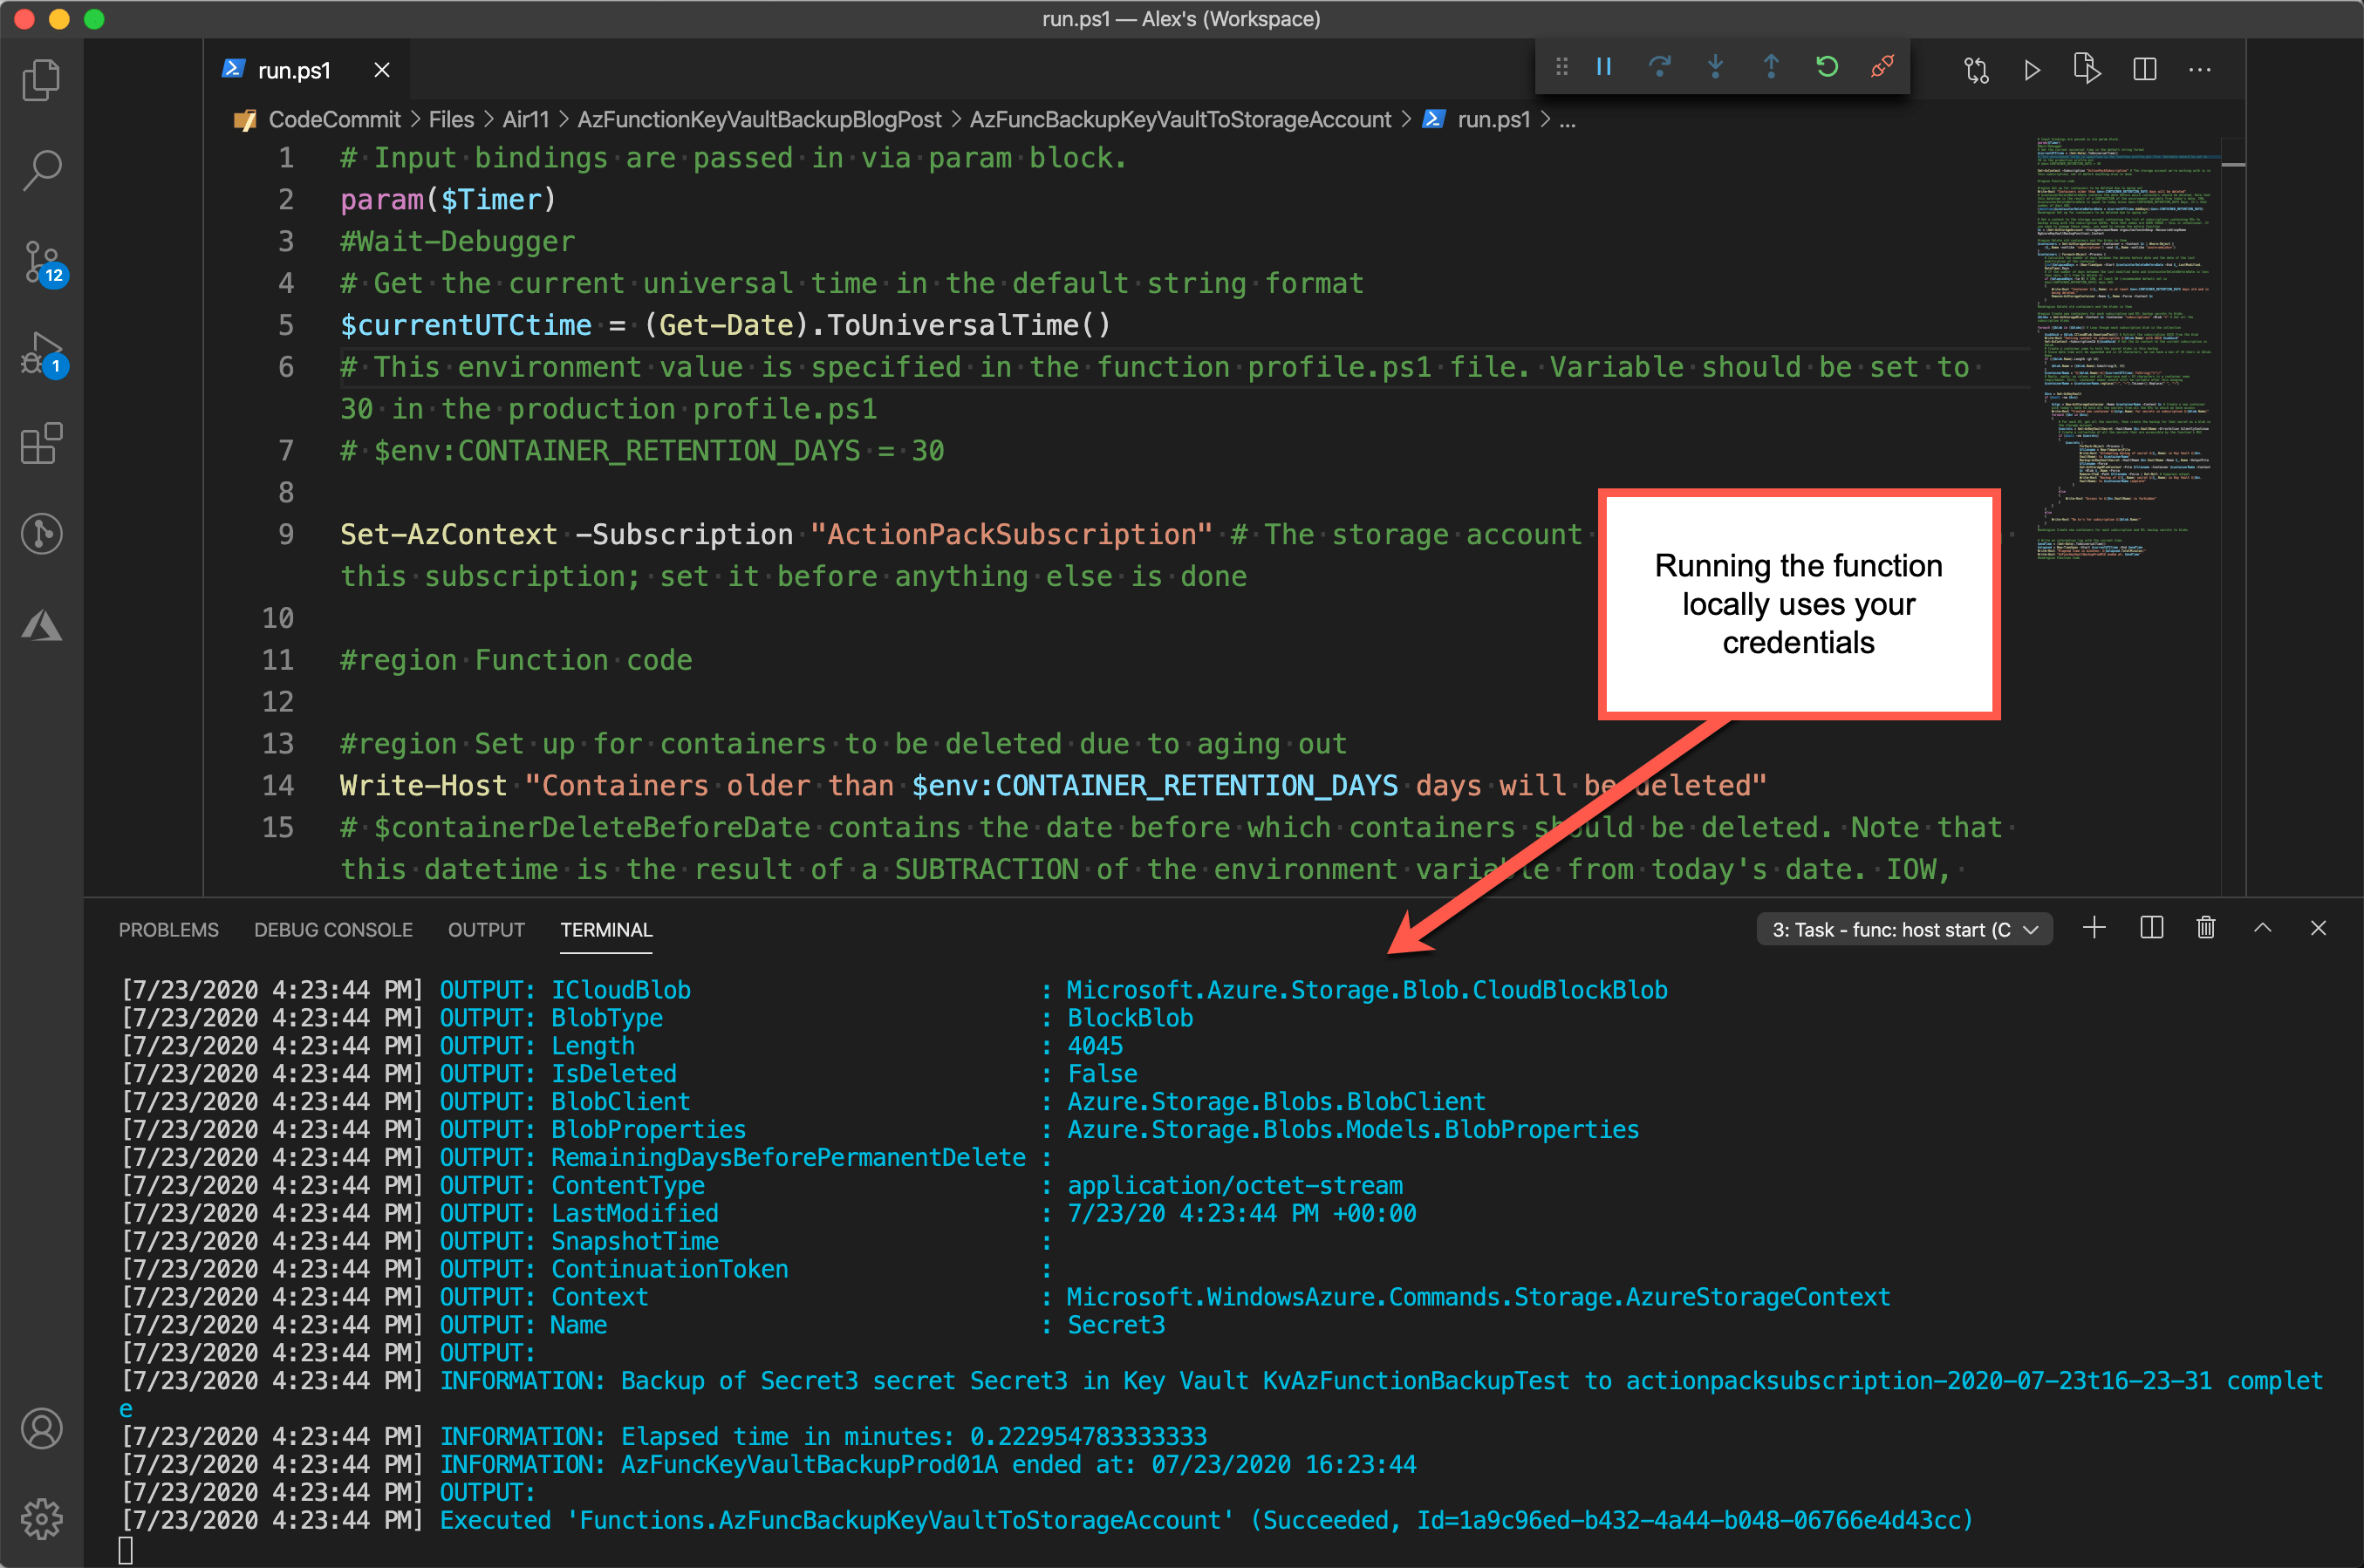Click the code minimap on the right edge
The image size is (2364, 1568).
click(2120, 400)
